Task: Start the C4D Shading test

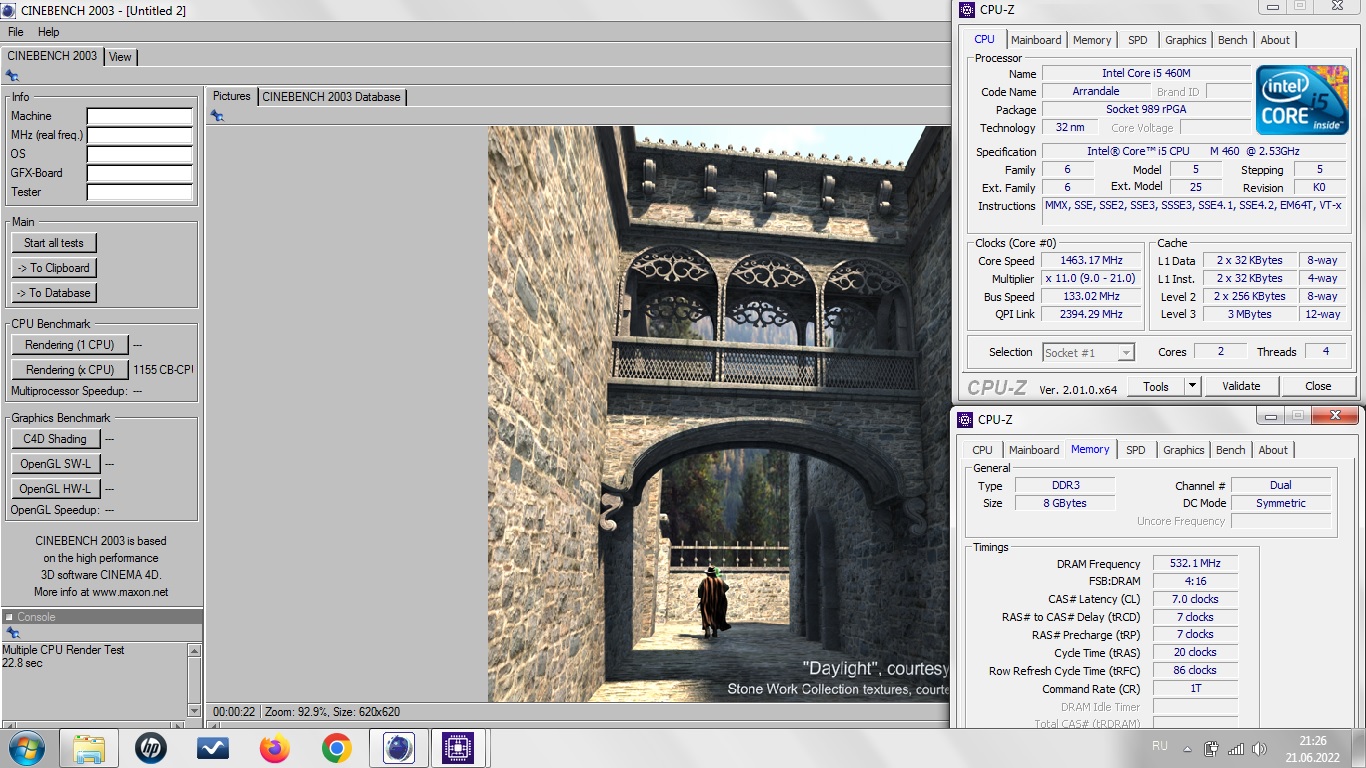Action: [55, 439]
